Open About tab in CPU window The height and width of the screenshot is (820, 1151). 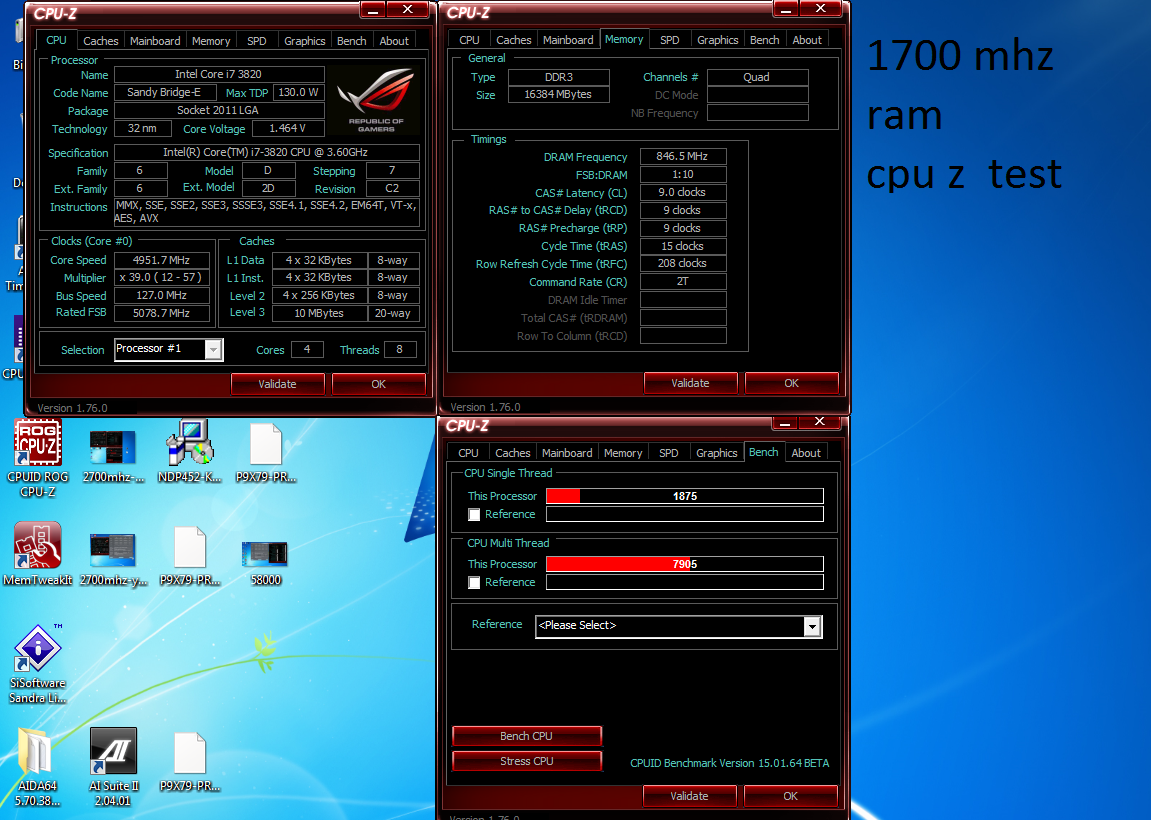[393, 41]
